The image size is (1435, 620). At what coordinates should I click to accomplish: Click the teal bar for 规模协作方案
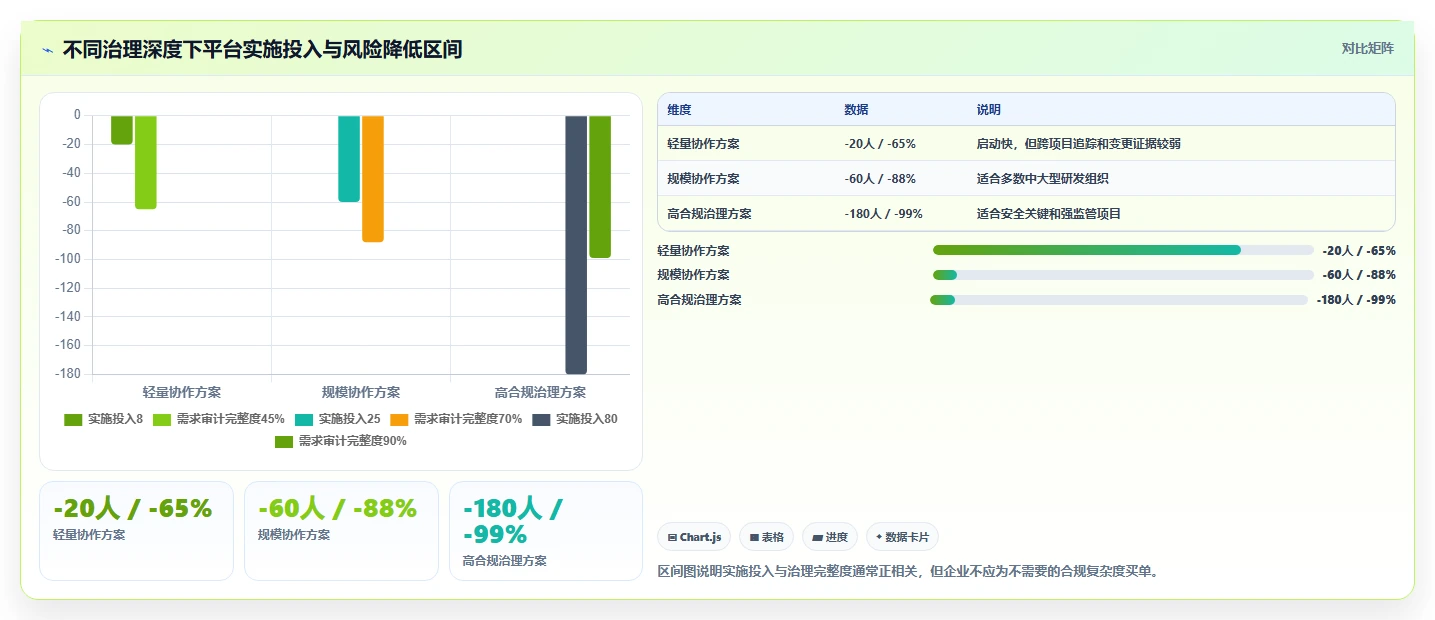click(x=349, y=159)
